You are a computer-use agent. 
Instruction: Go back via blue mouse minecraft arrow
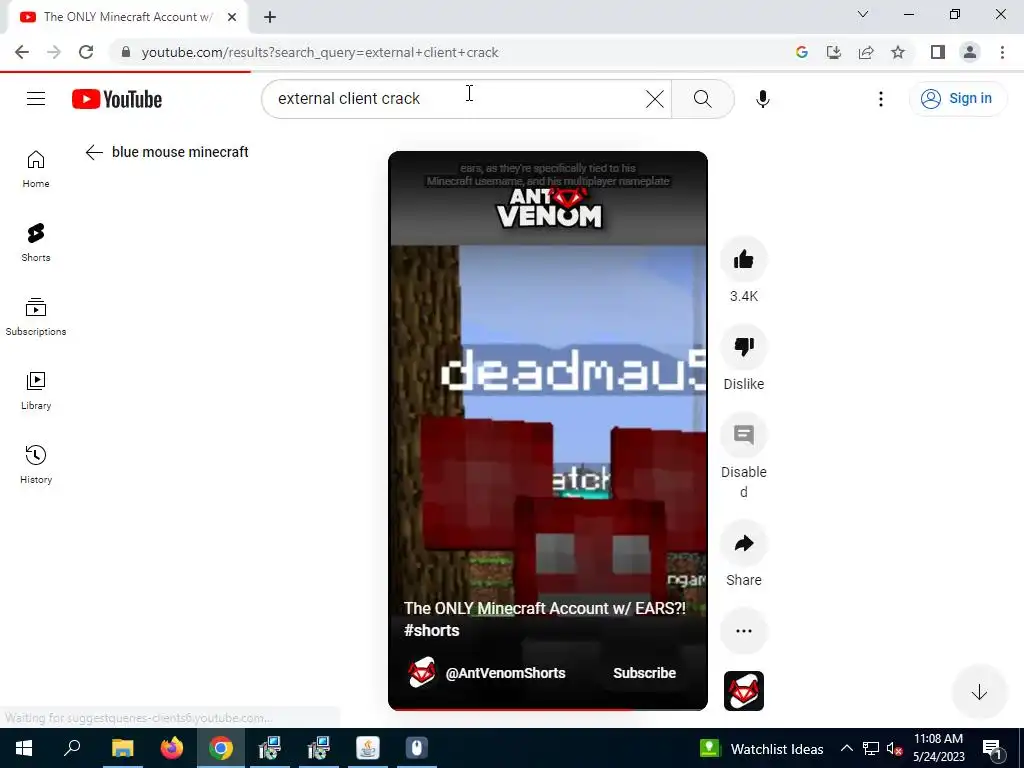coord(94,152)
